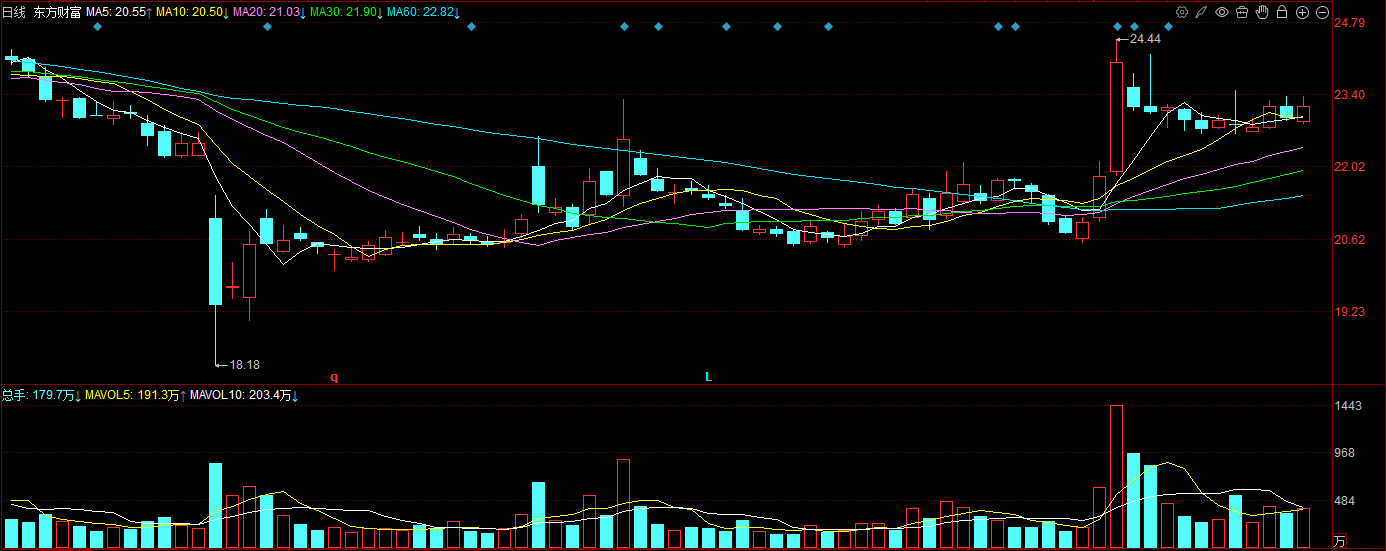The image size is (1386, 551).
Task: Click the 484 volume axis label
Action: point(1346,501)
